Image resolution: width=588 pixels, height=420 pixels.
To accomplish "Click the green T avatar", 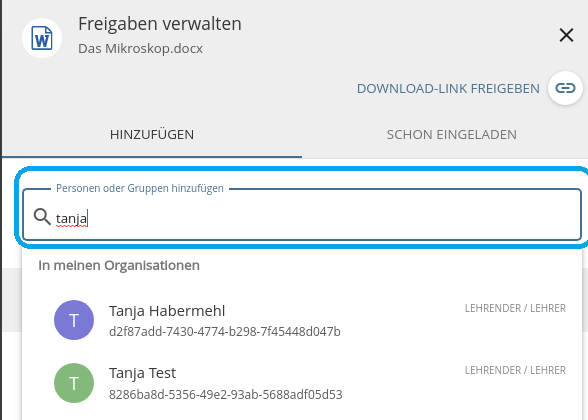I will tap(74, 383).
